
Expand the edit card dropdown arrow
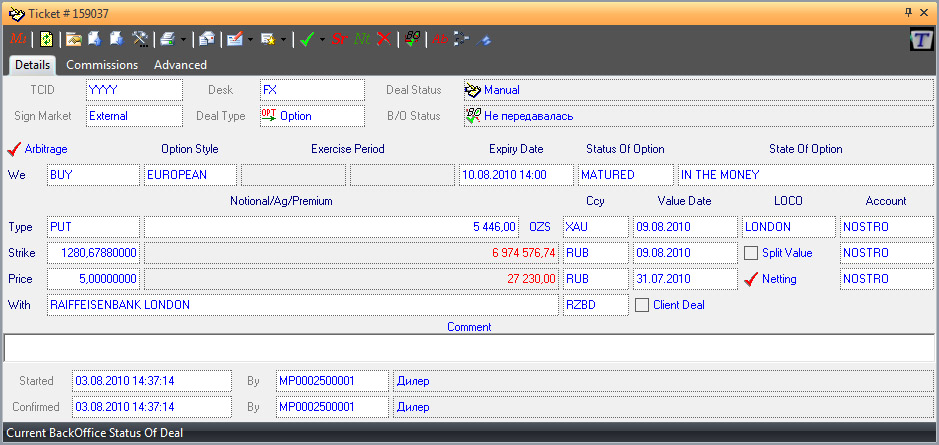(250, 40)
